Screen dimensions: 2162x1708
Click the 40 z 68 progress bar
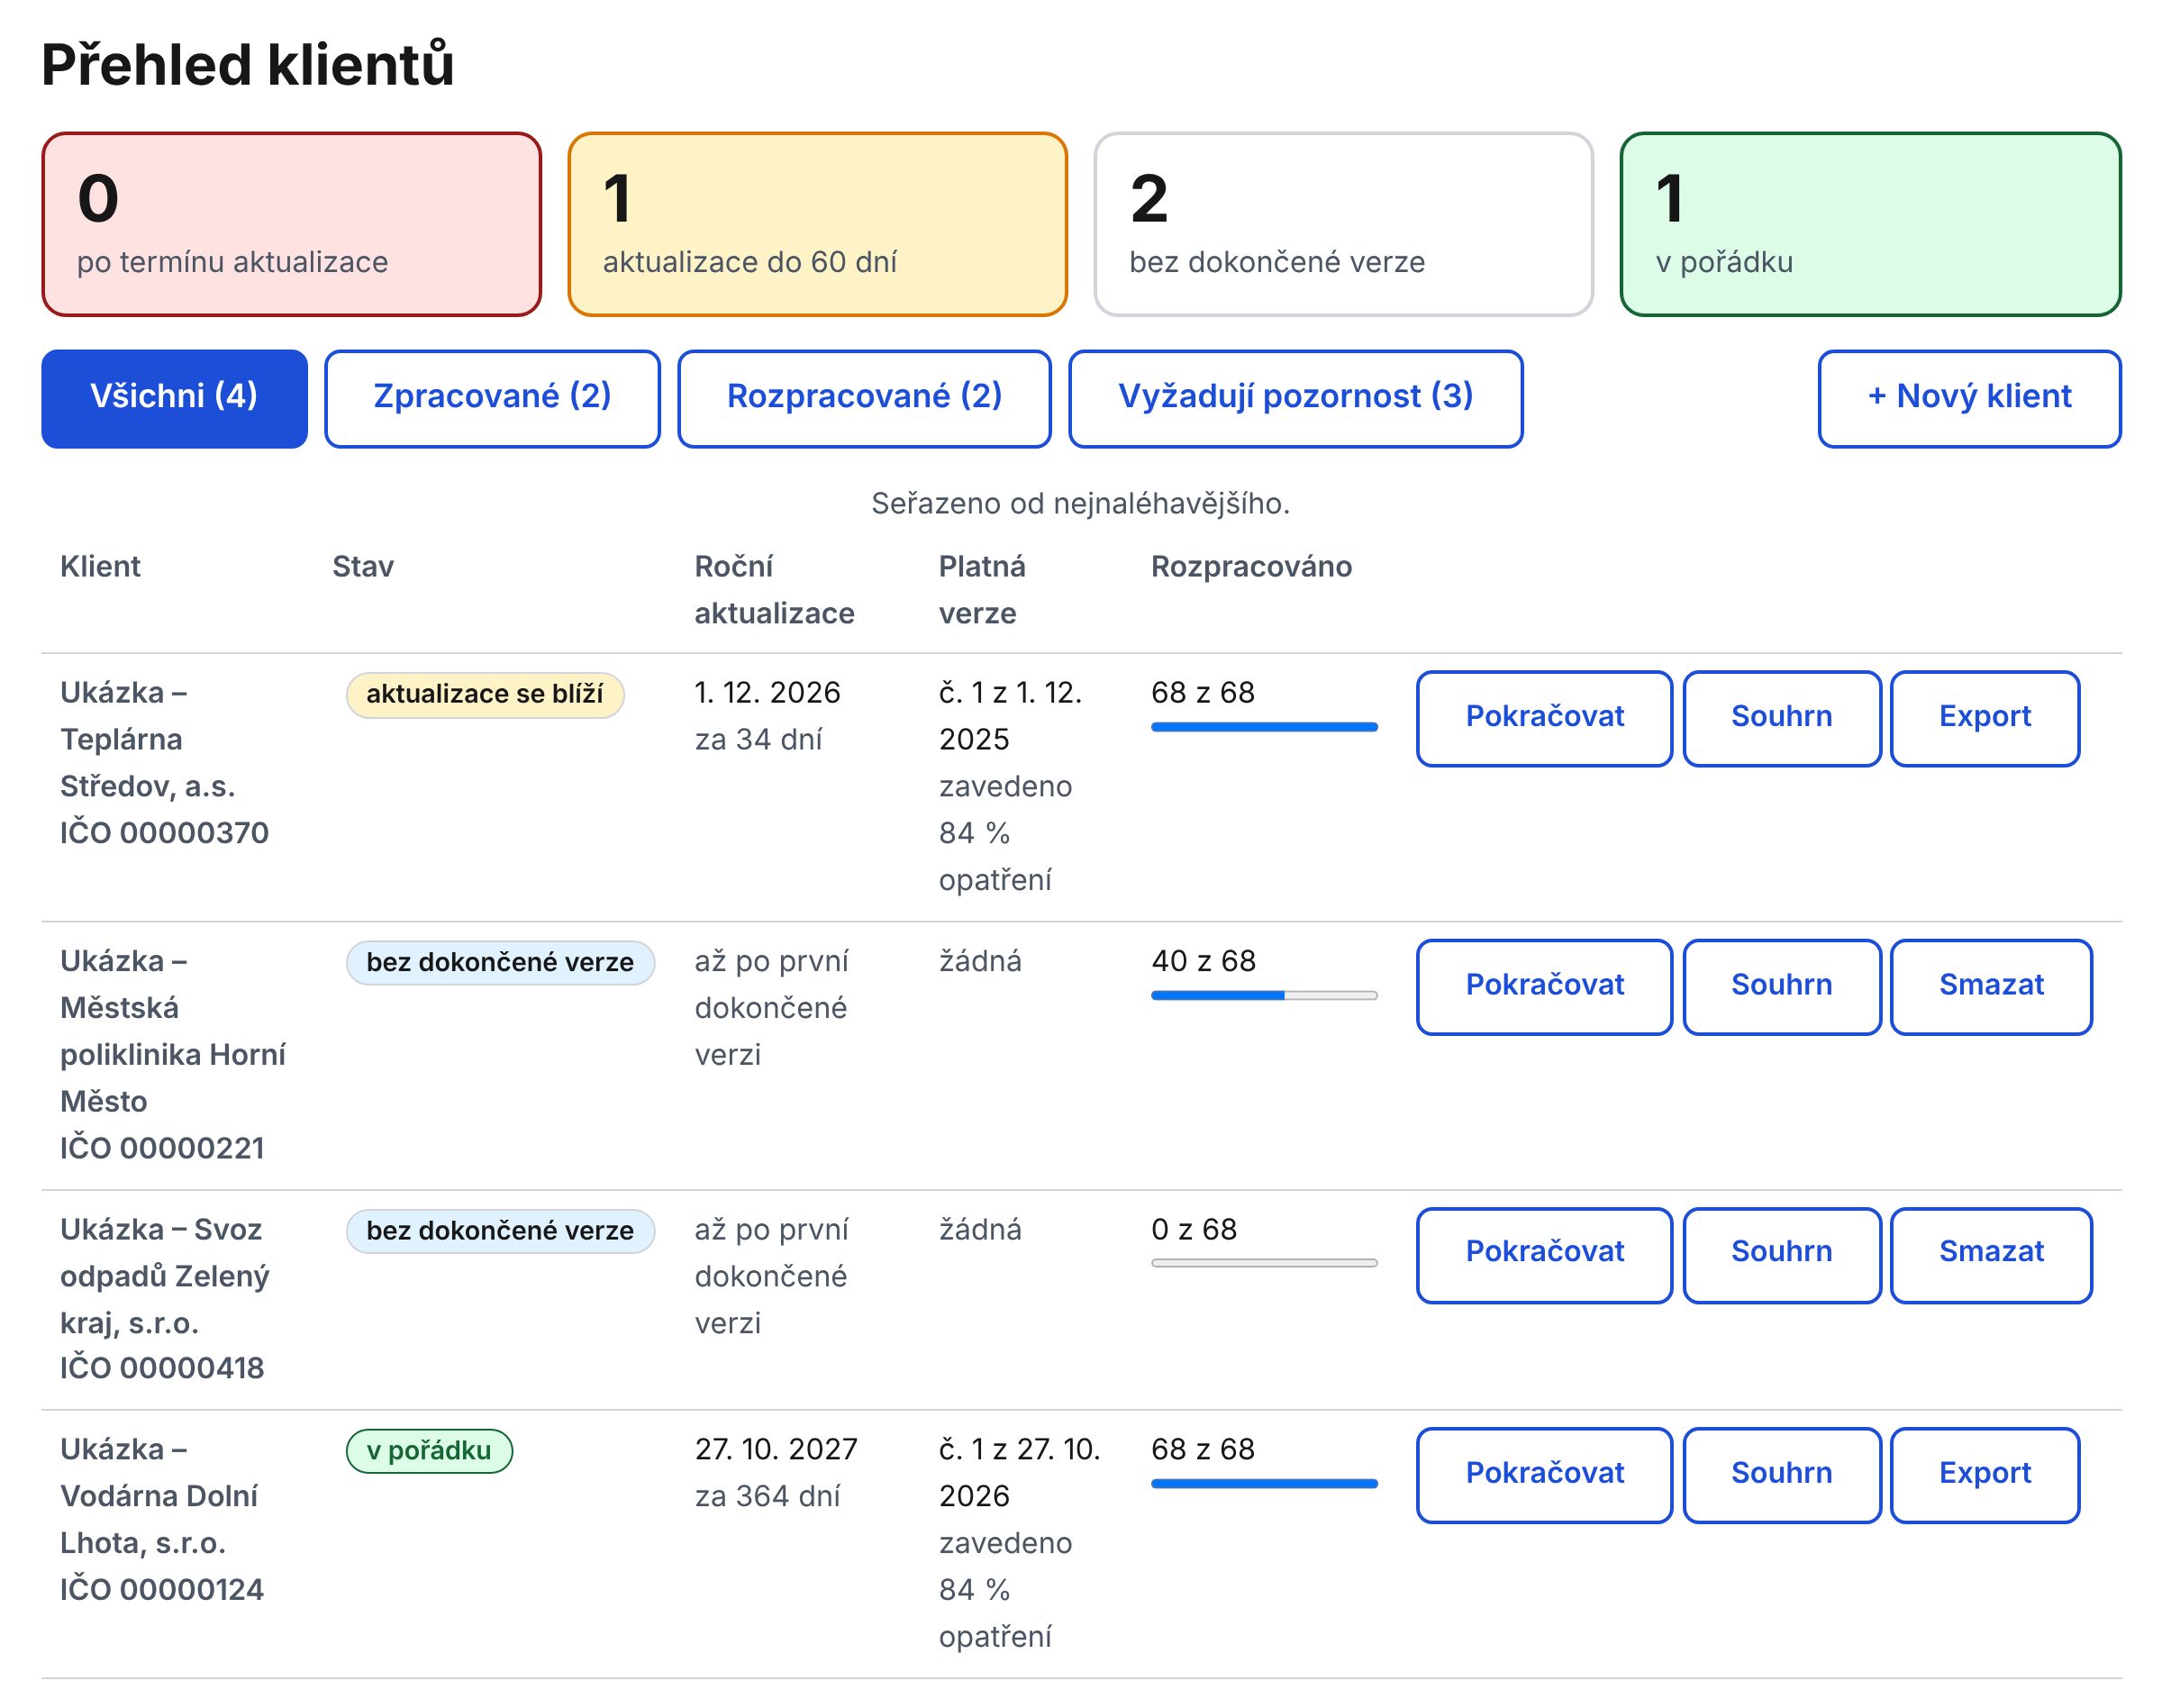tap(1264, 995)
